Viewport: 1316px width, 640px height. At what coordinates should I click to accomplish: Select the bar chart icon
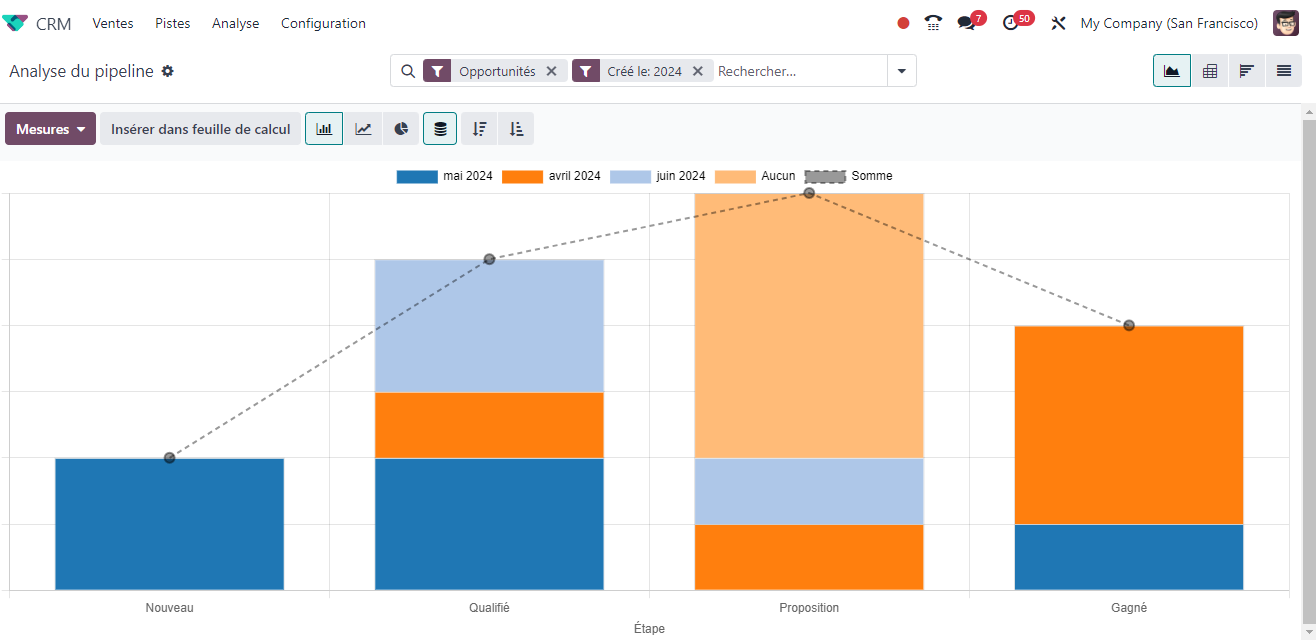324,129
